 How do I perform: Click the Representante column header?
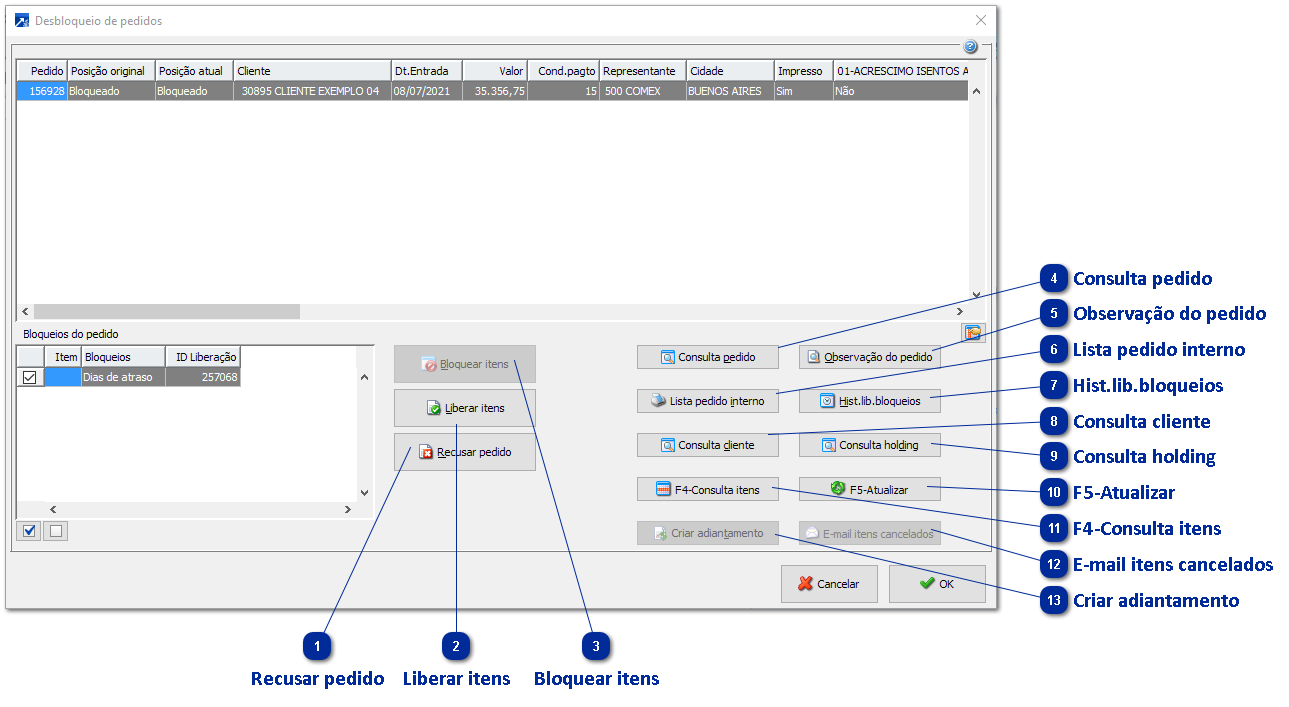[x=643, y=71]
